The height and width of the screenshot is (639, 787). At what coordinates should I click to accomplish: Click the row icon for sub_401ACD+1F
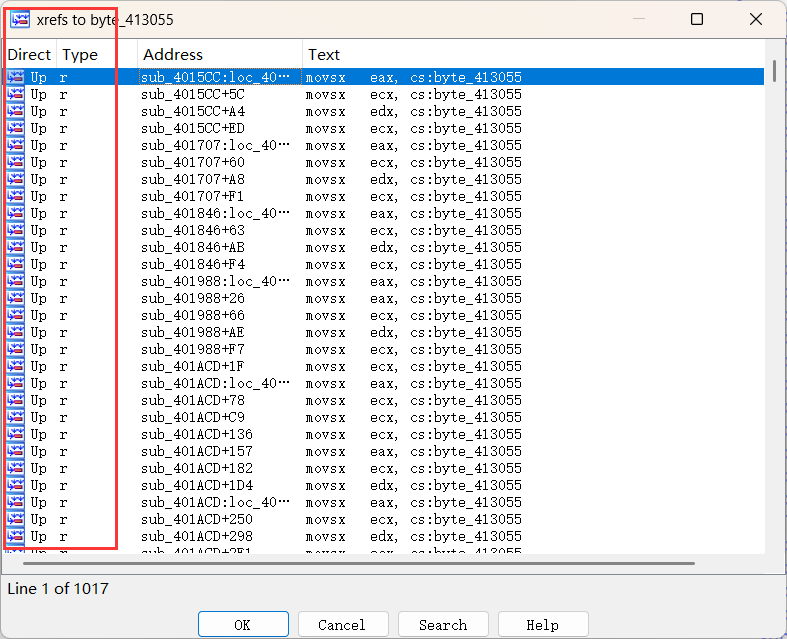coord(16,366)
